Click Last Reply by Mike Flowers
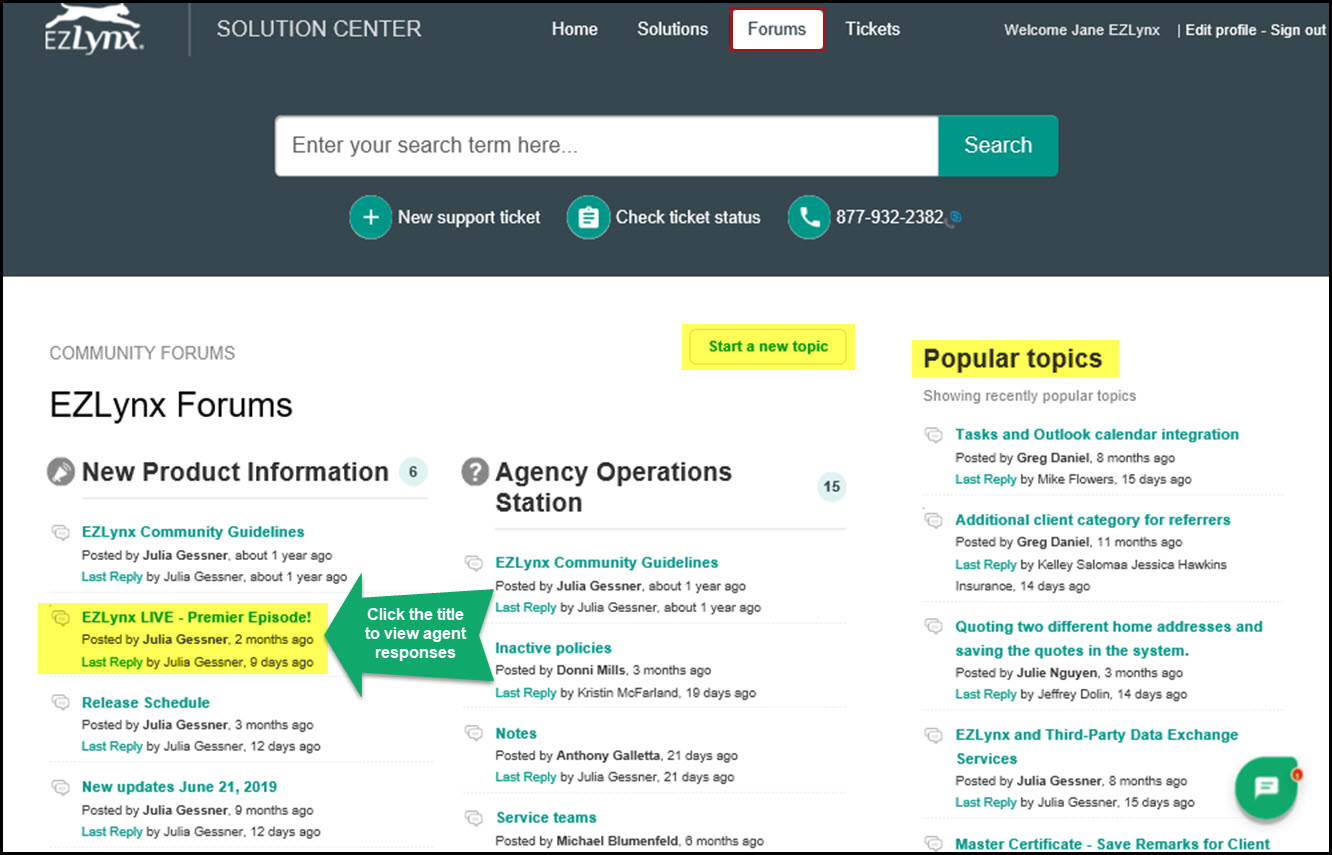The height and width of the screenshot is (855, 1332). [x=986, y=480]
